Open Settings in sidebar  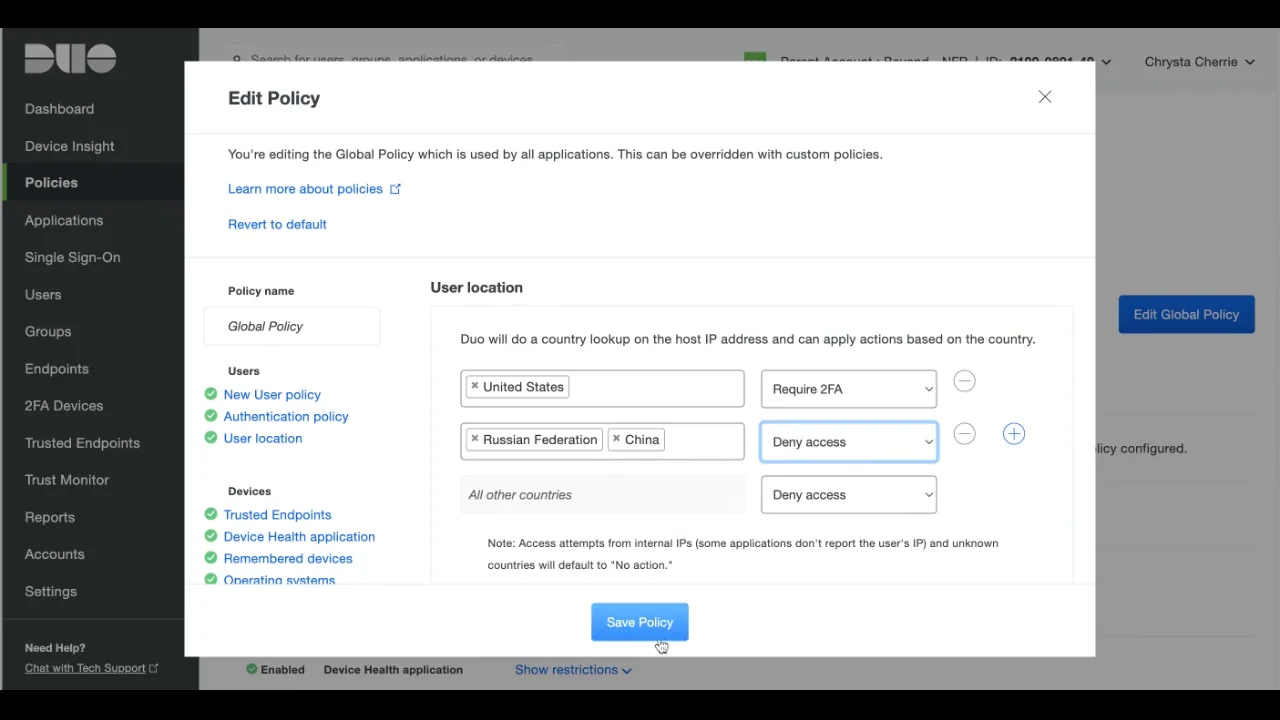tap(51, 591)
